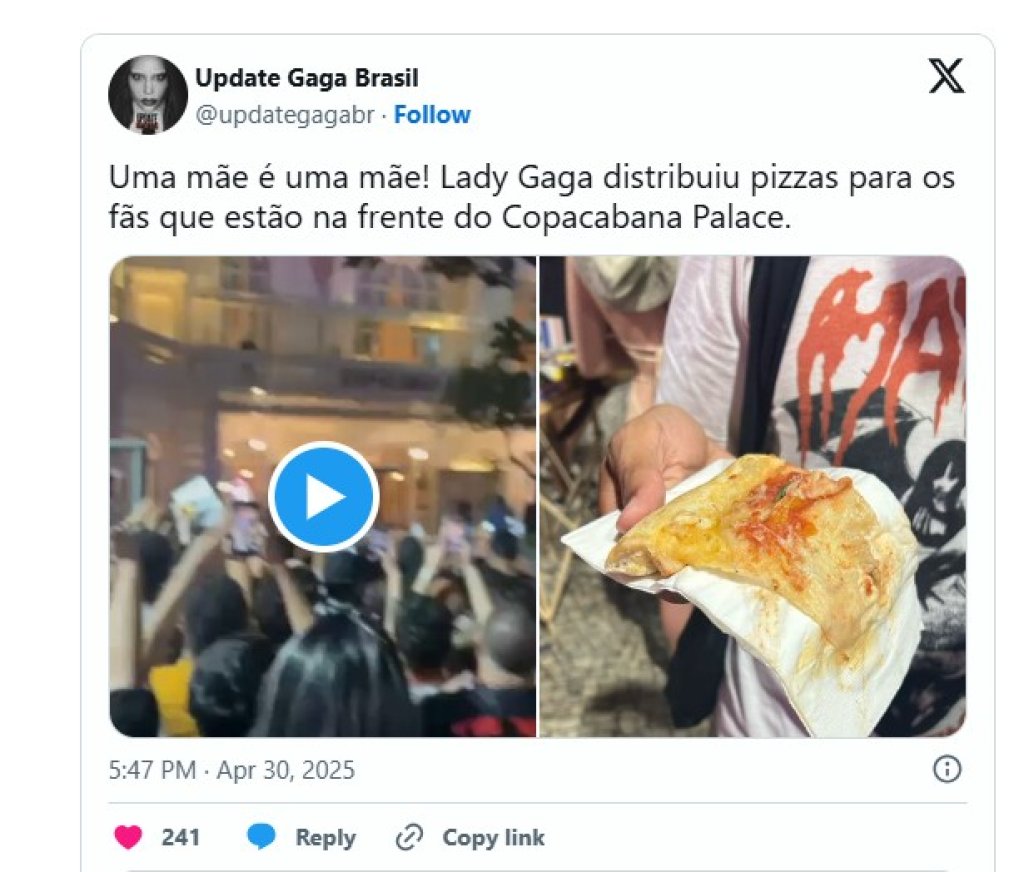Like the tweet with heart icon
This screenshot has width=1024, height=872.
[128, 837]
